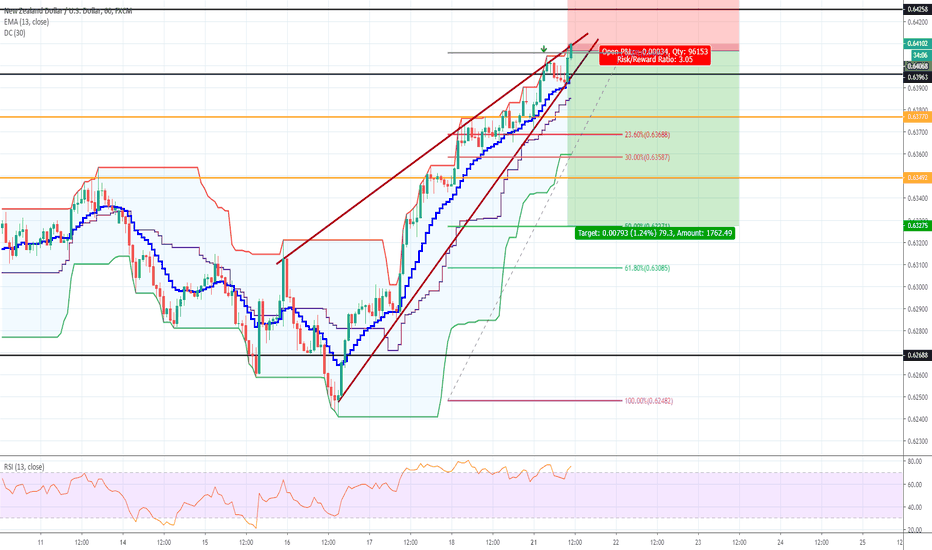Click the RSI 80.00 axis label
Viewport: 932px width, 550px height.
[x=915, y=461]
